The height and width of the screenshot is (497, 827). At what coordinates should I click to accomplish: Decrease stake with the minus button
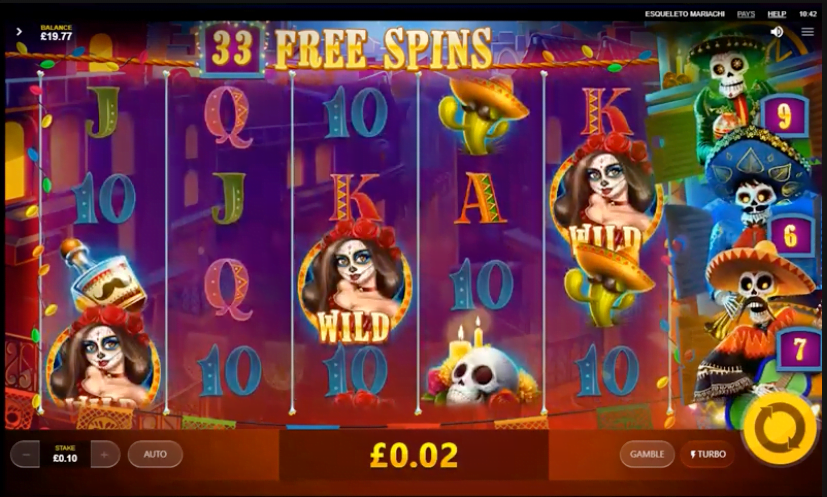(x=26, y=454)
